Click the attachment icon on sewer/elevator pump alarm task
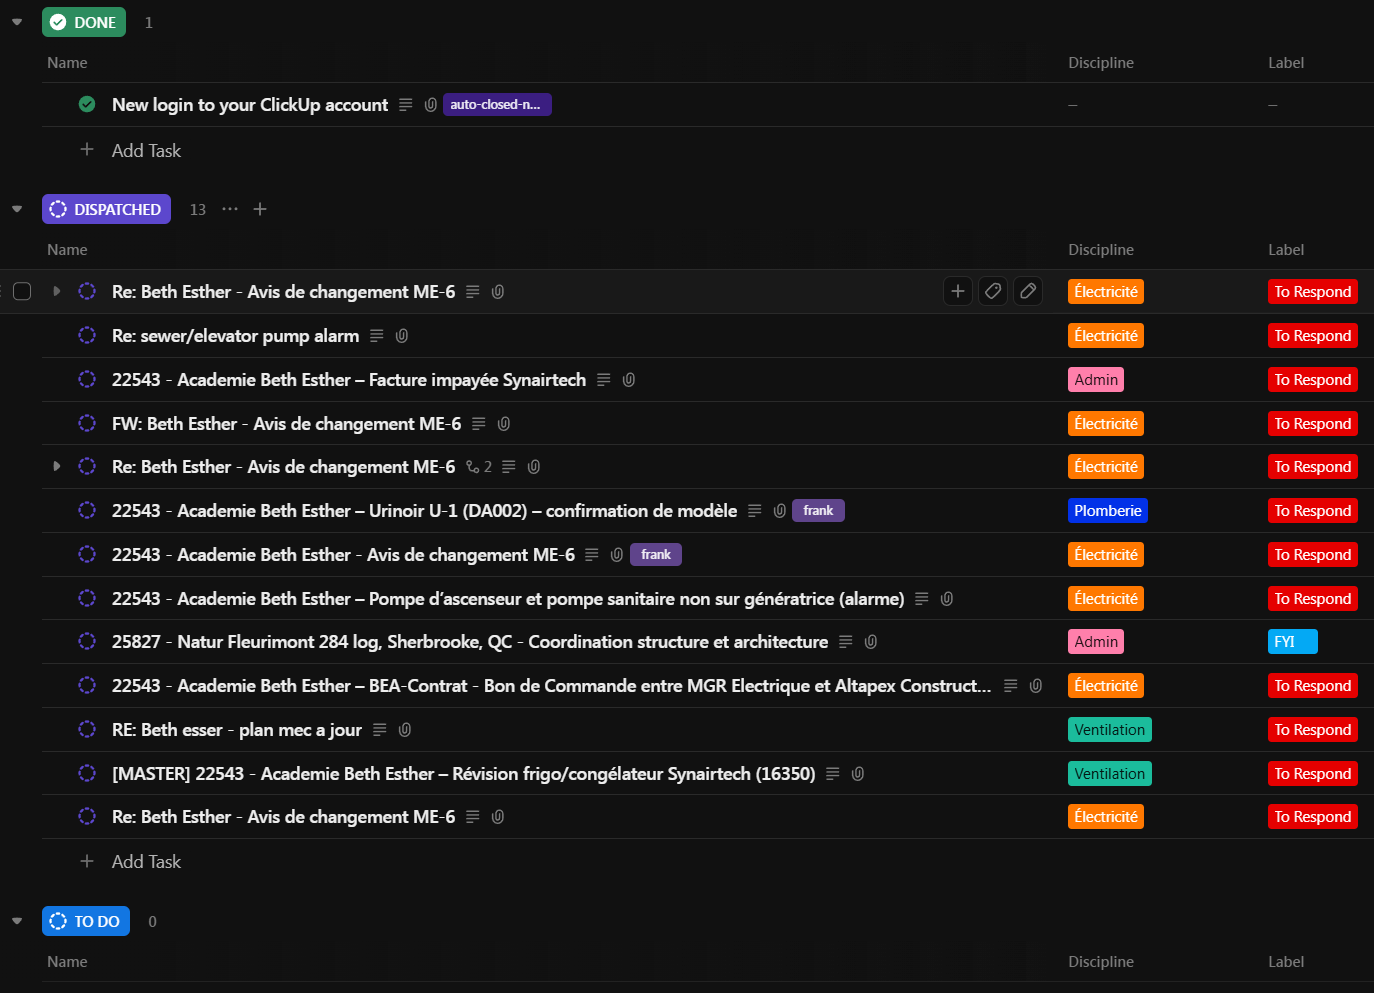The image size is (1374, 993). pyautogui.click(x=402, y=336)
